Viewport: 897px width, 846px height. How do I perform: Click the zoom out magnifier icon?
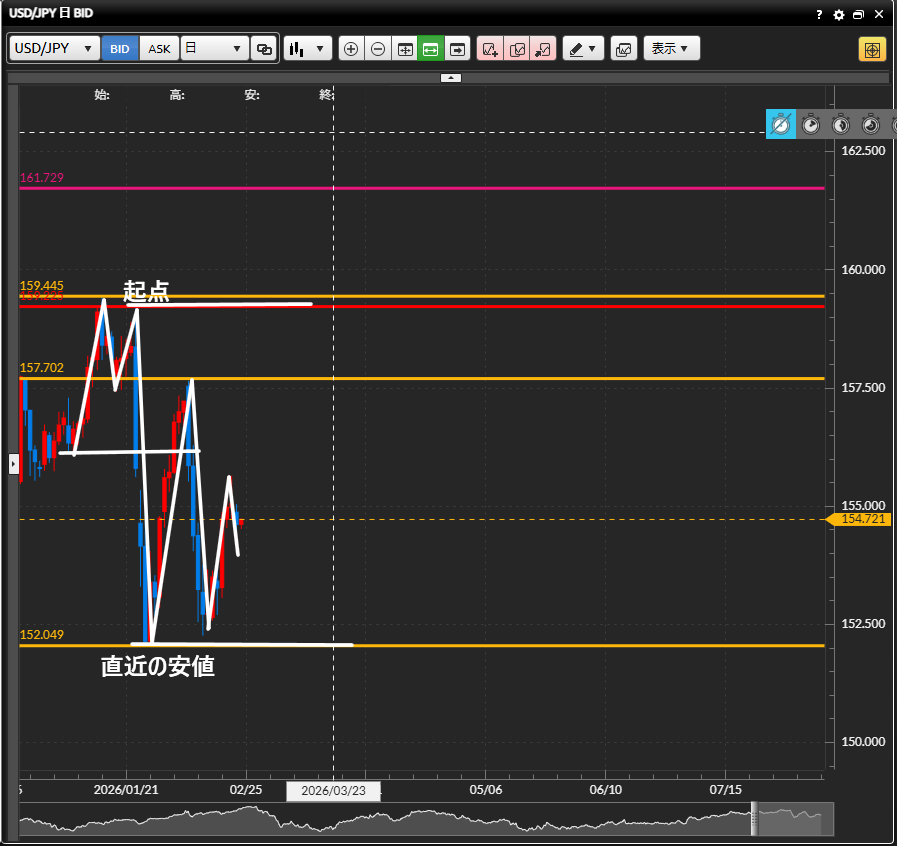[x=378, y=49]
